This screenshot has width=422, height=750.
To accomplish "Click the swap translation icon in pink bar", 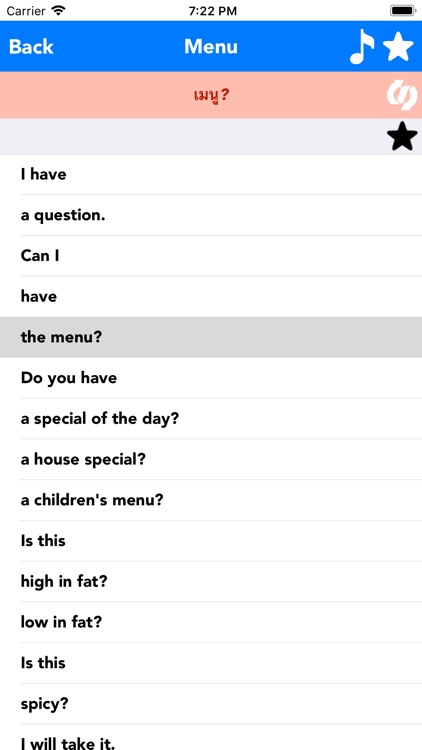I will [401, 95].
